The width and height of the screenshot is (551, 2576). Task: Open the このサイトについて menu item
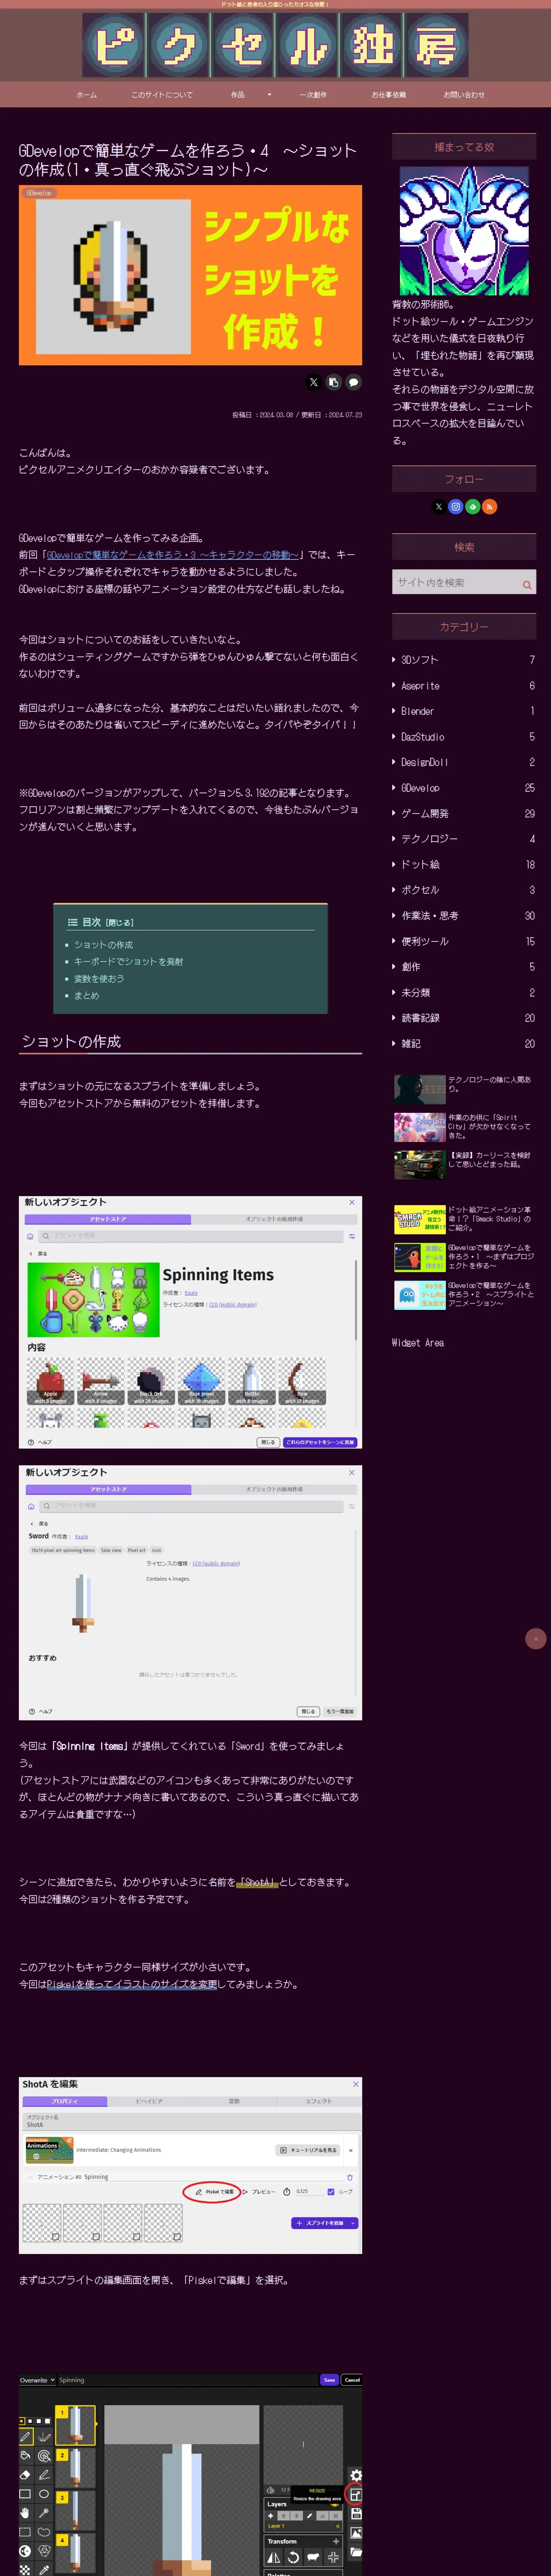162,95
